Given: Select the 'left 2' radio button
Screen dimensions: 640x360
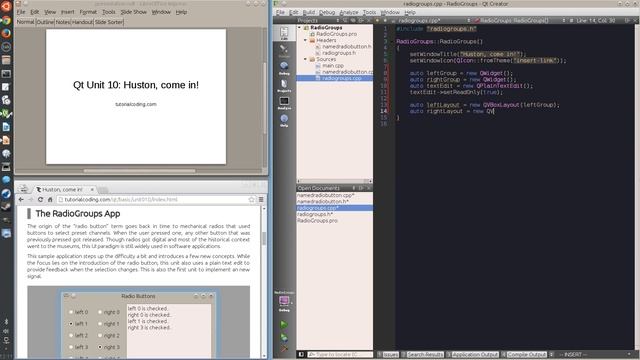Looking at the screenshot, I should click(x=71, y=336).
